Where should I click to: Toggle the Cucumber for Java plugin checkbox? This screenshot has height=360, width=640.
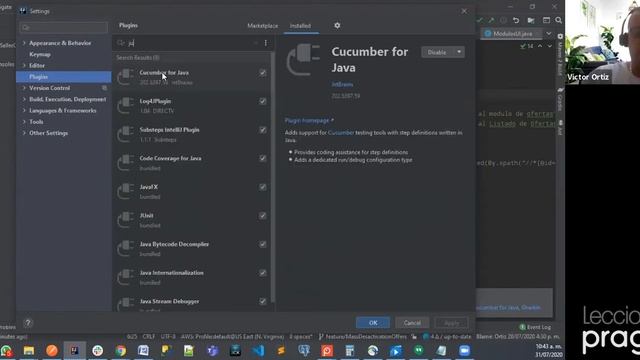coord(262,73)
